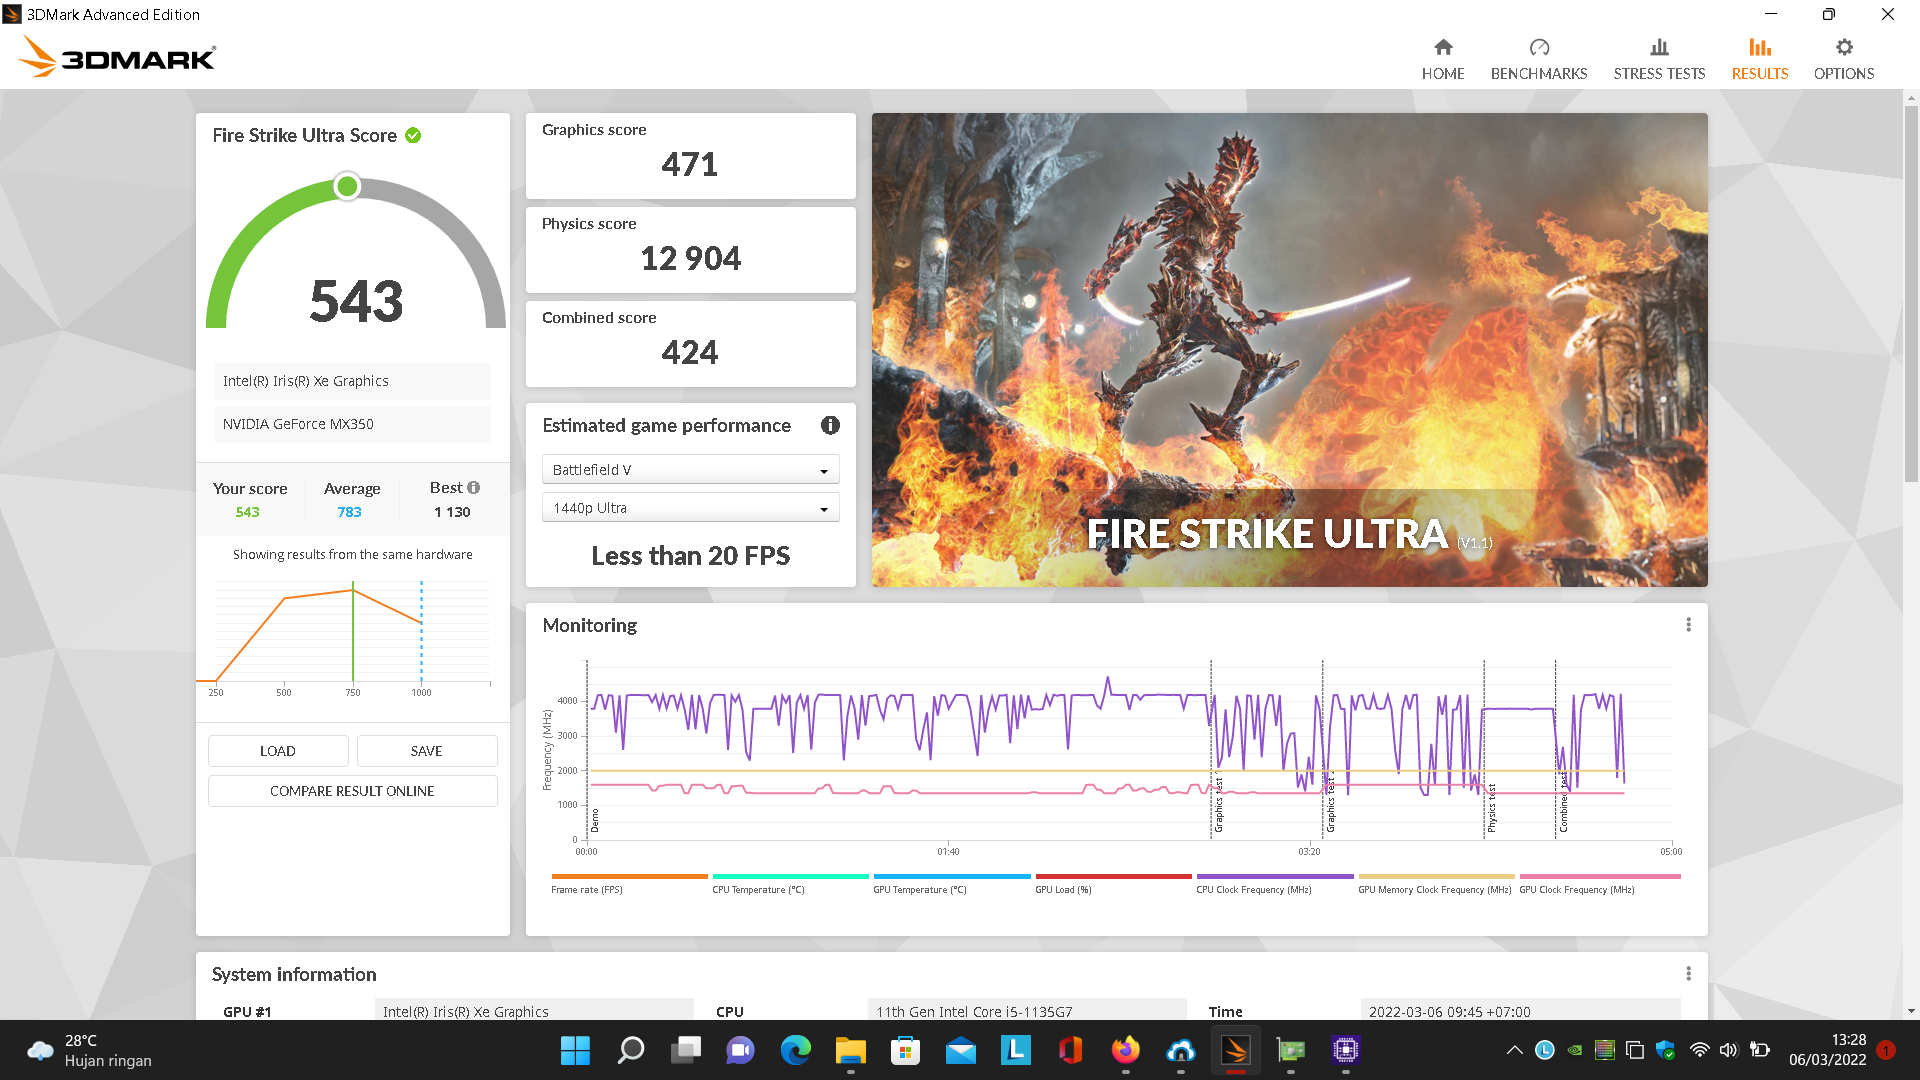Screen dimensions: 1920x1080
Task: Toggle CPU Clock Frequency legend
Action: click(1274, 884)
